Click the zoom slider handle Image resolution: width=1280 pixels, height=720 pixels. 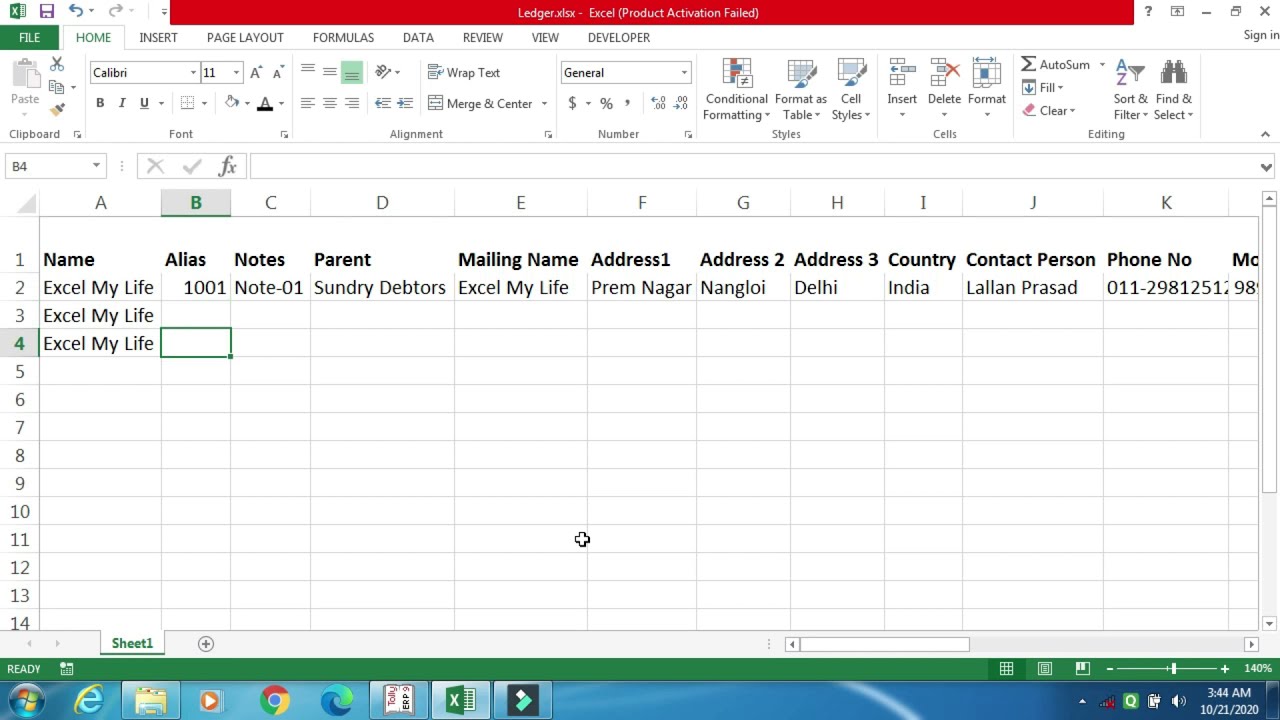click(1173, 668)
